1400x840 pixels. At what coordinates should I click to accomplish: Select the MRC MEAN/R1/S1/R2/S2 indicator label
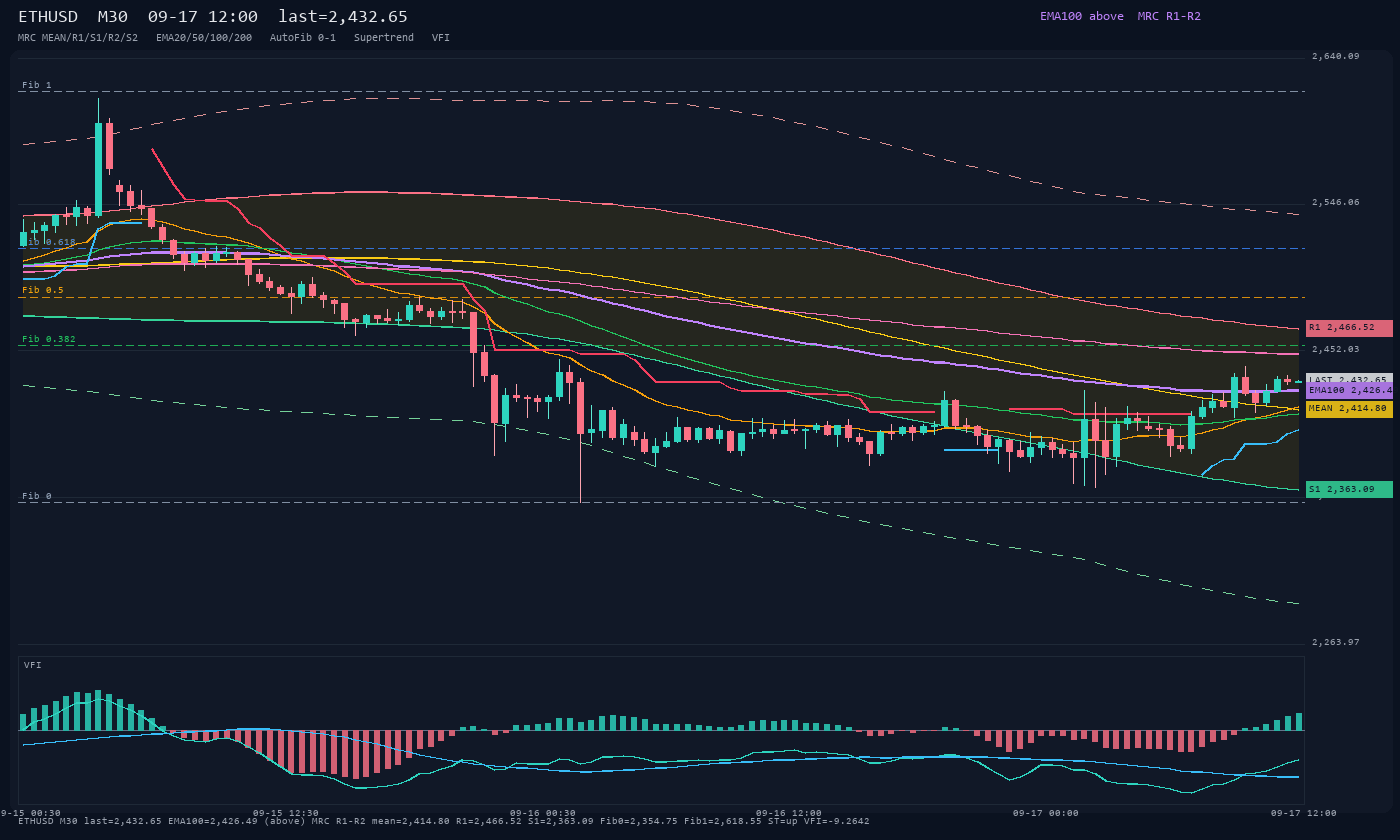78,38
